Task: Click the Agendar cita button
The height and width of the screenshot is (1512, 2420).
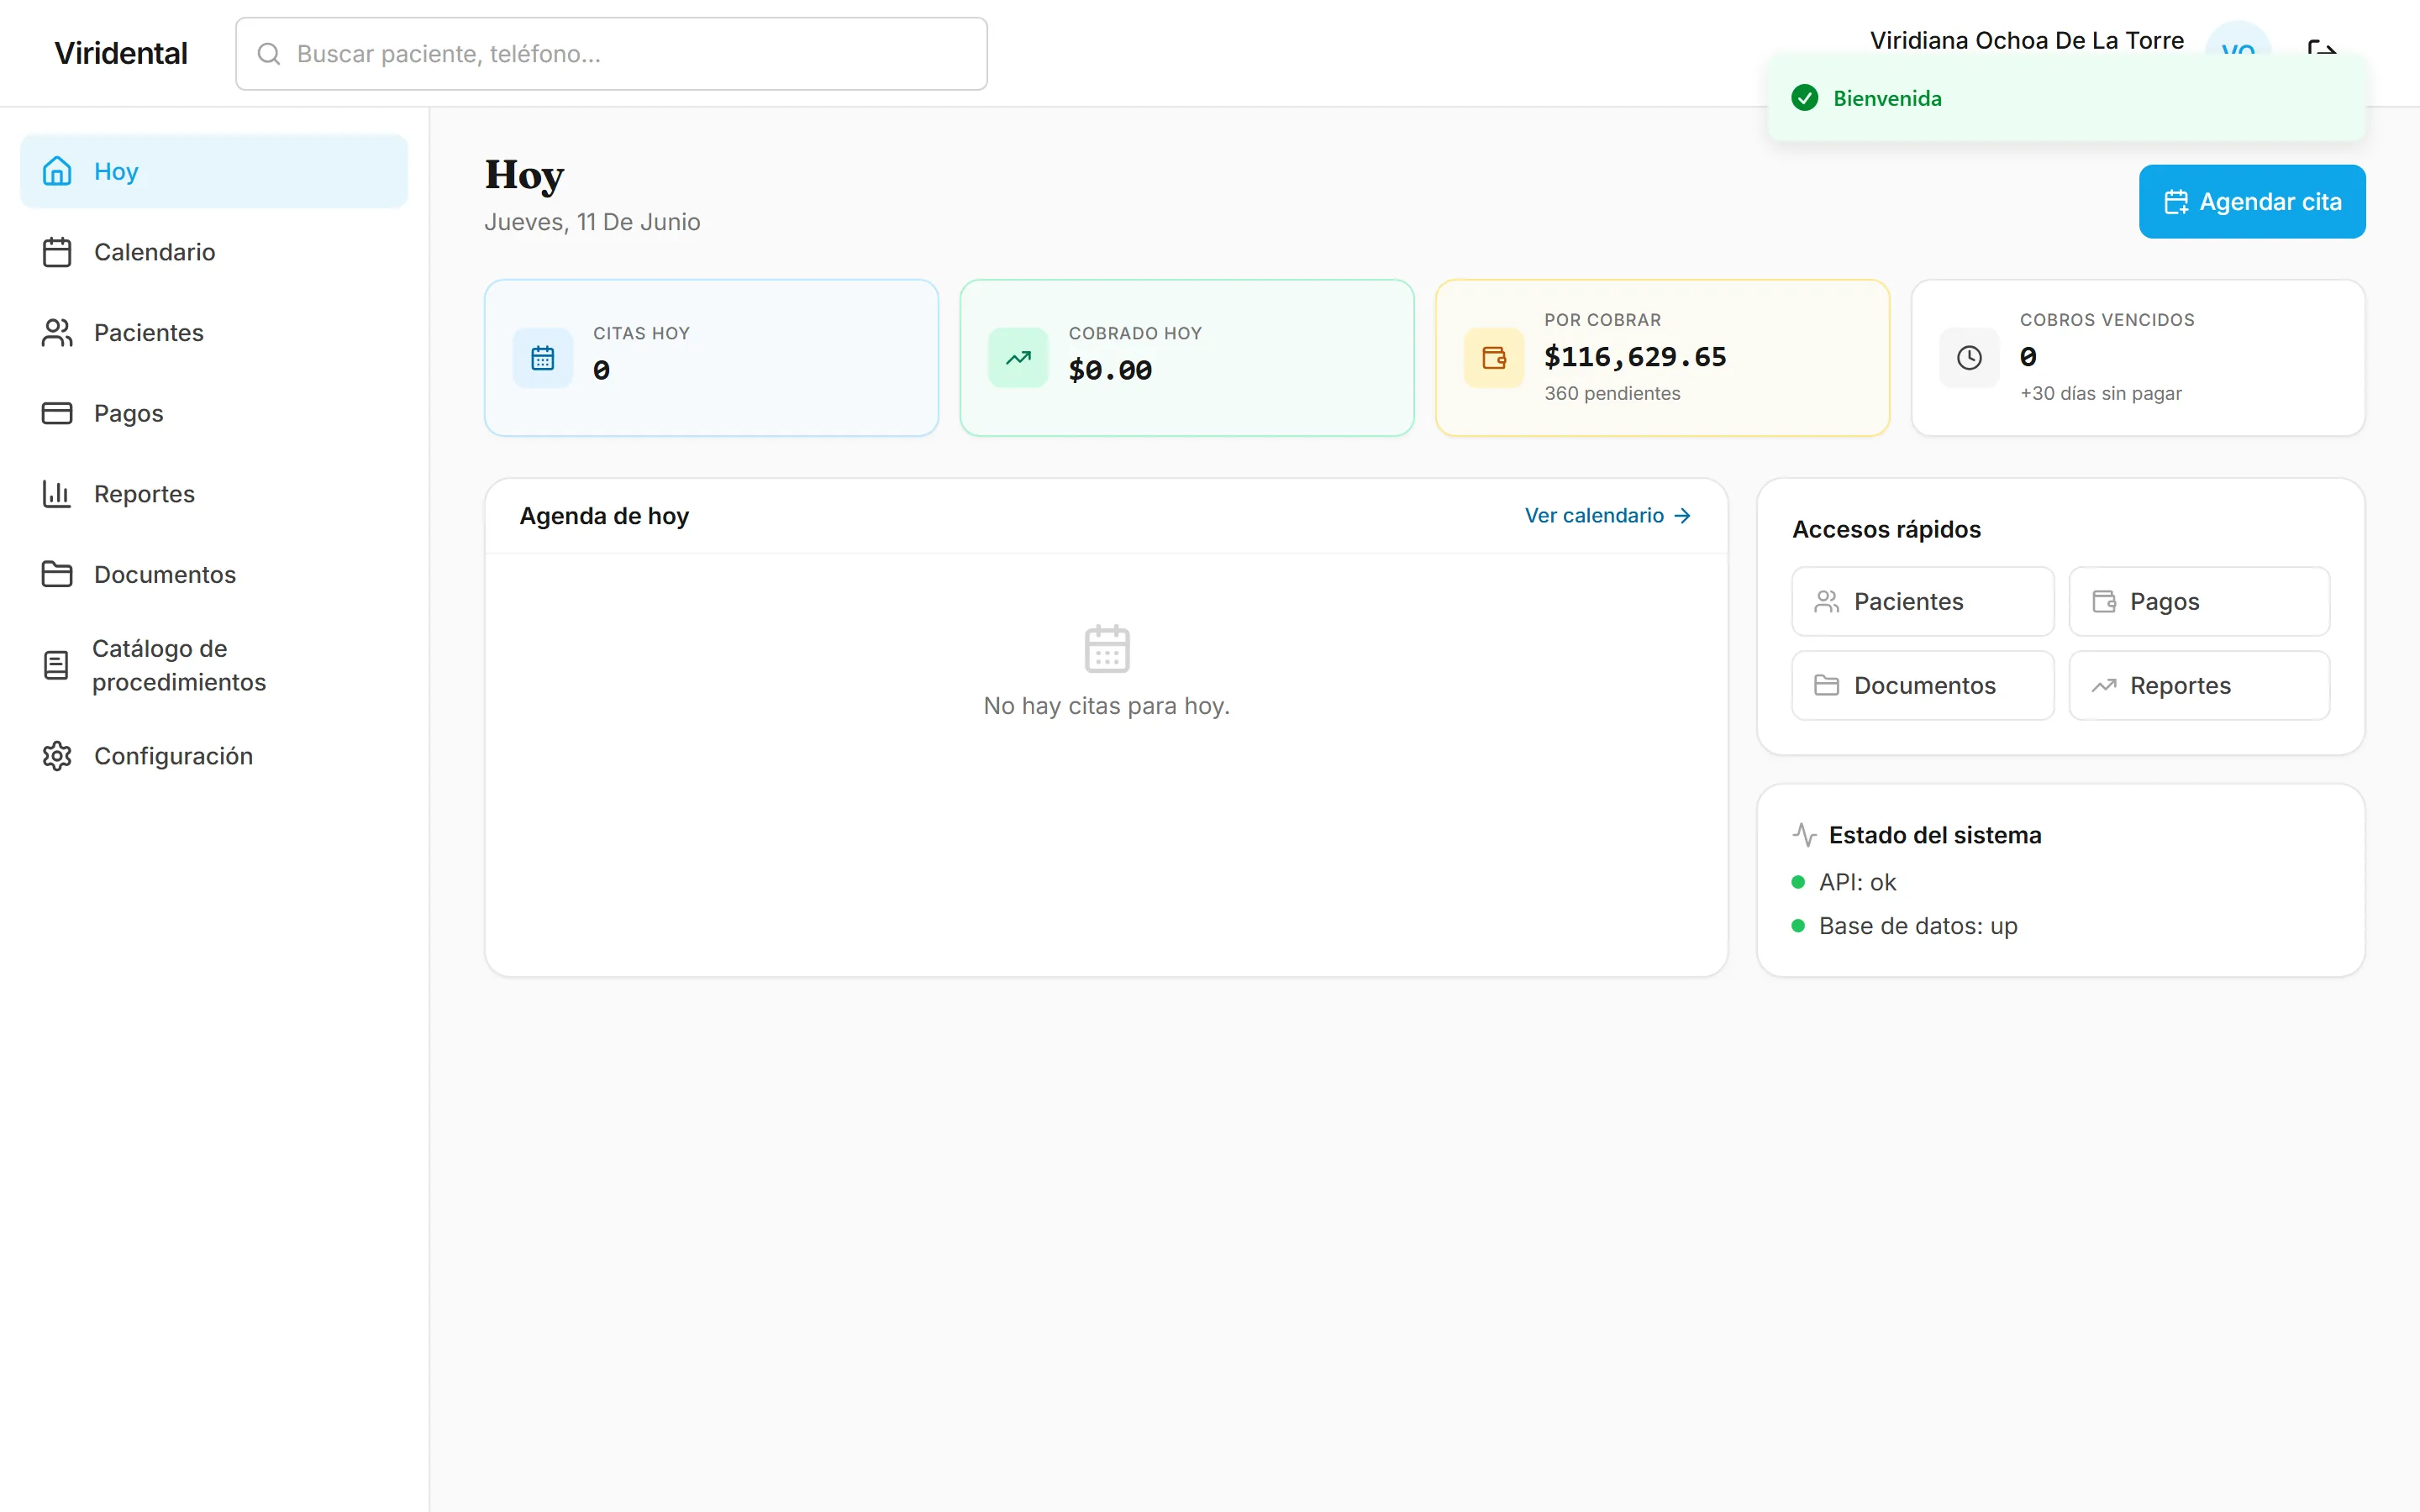Action: click(x=2252, y=202)
